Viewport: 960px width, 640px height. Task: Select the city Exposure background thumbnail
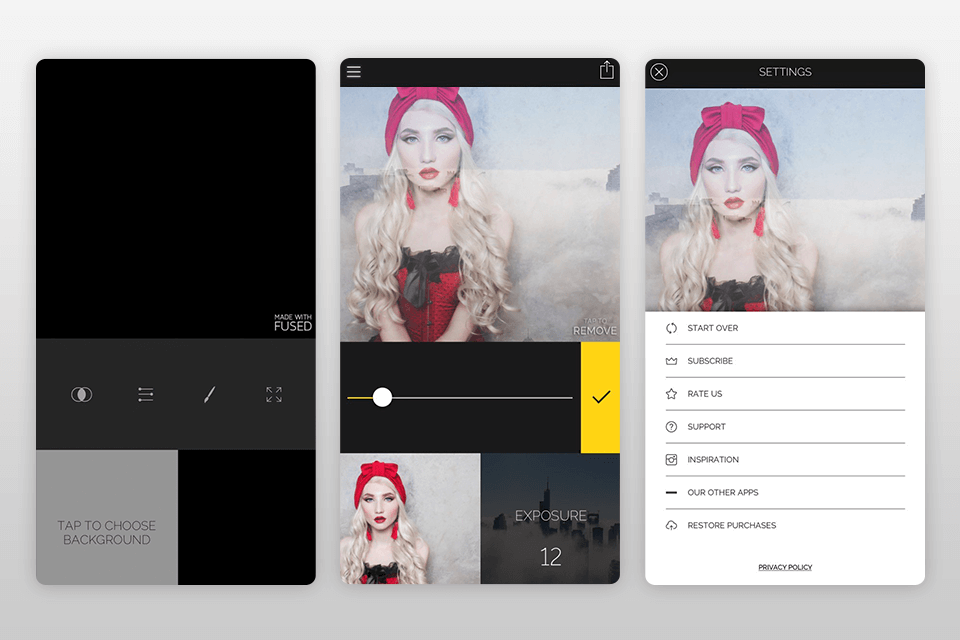click(x=550, y=519)
